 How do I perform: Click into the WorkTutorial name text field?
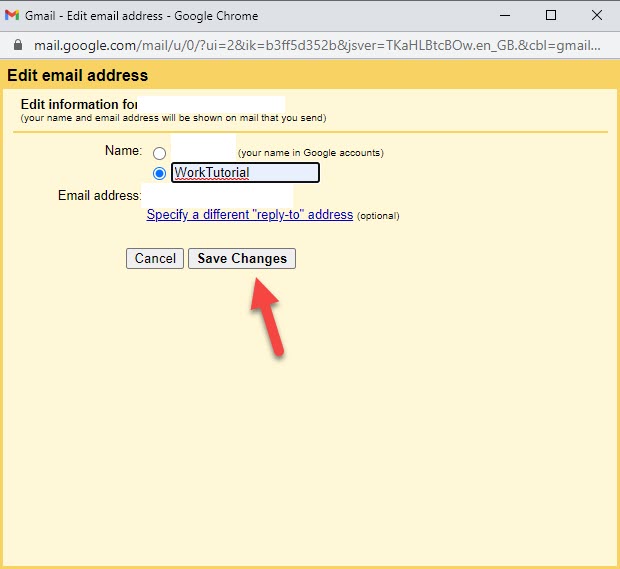pos(245,173)
